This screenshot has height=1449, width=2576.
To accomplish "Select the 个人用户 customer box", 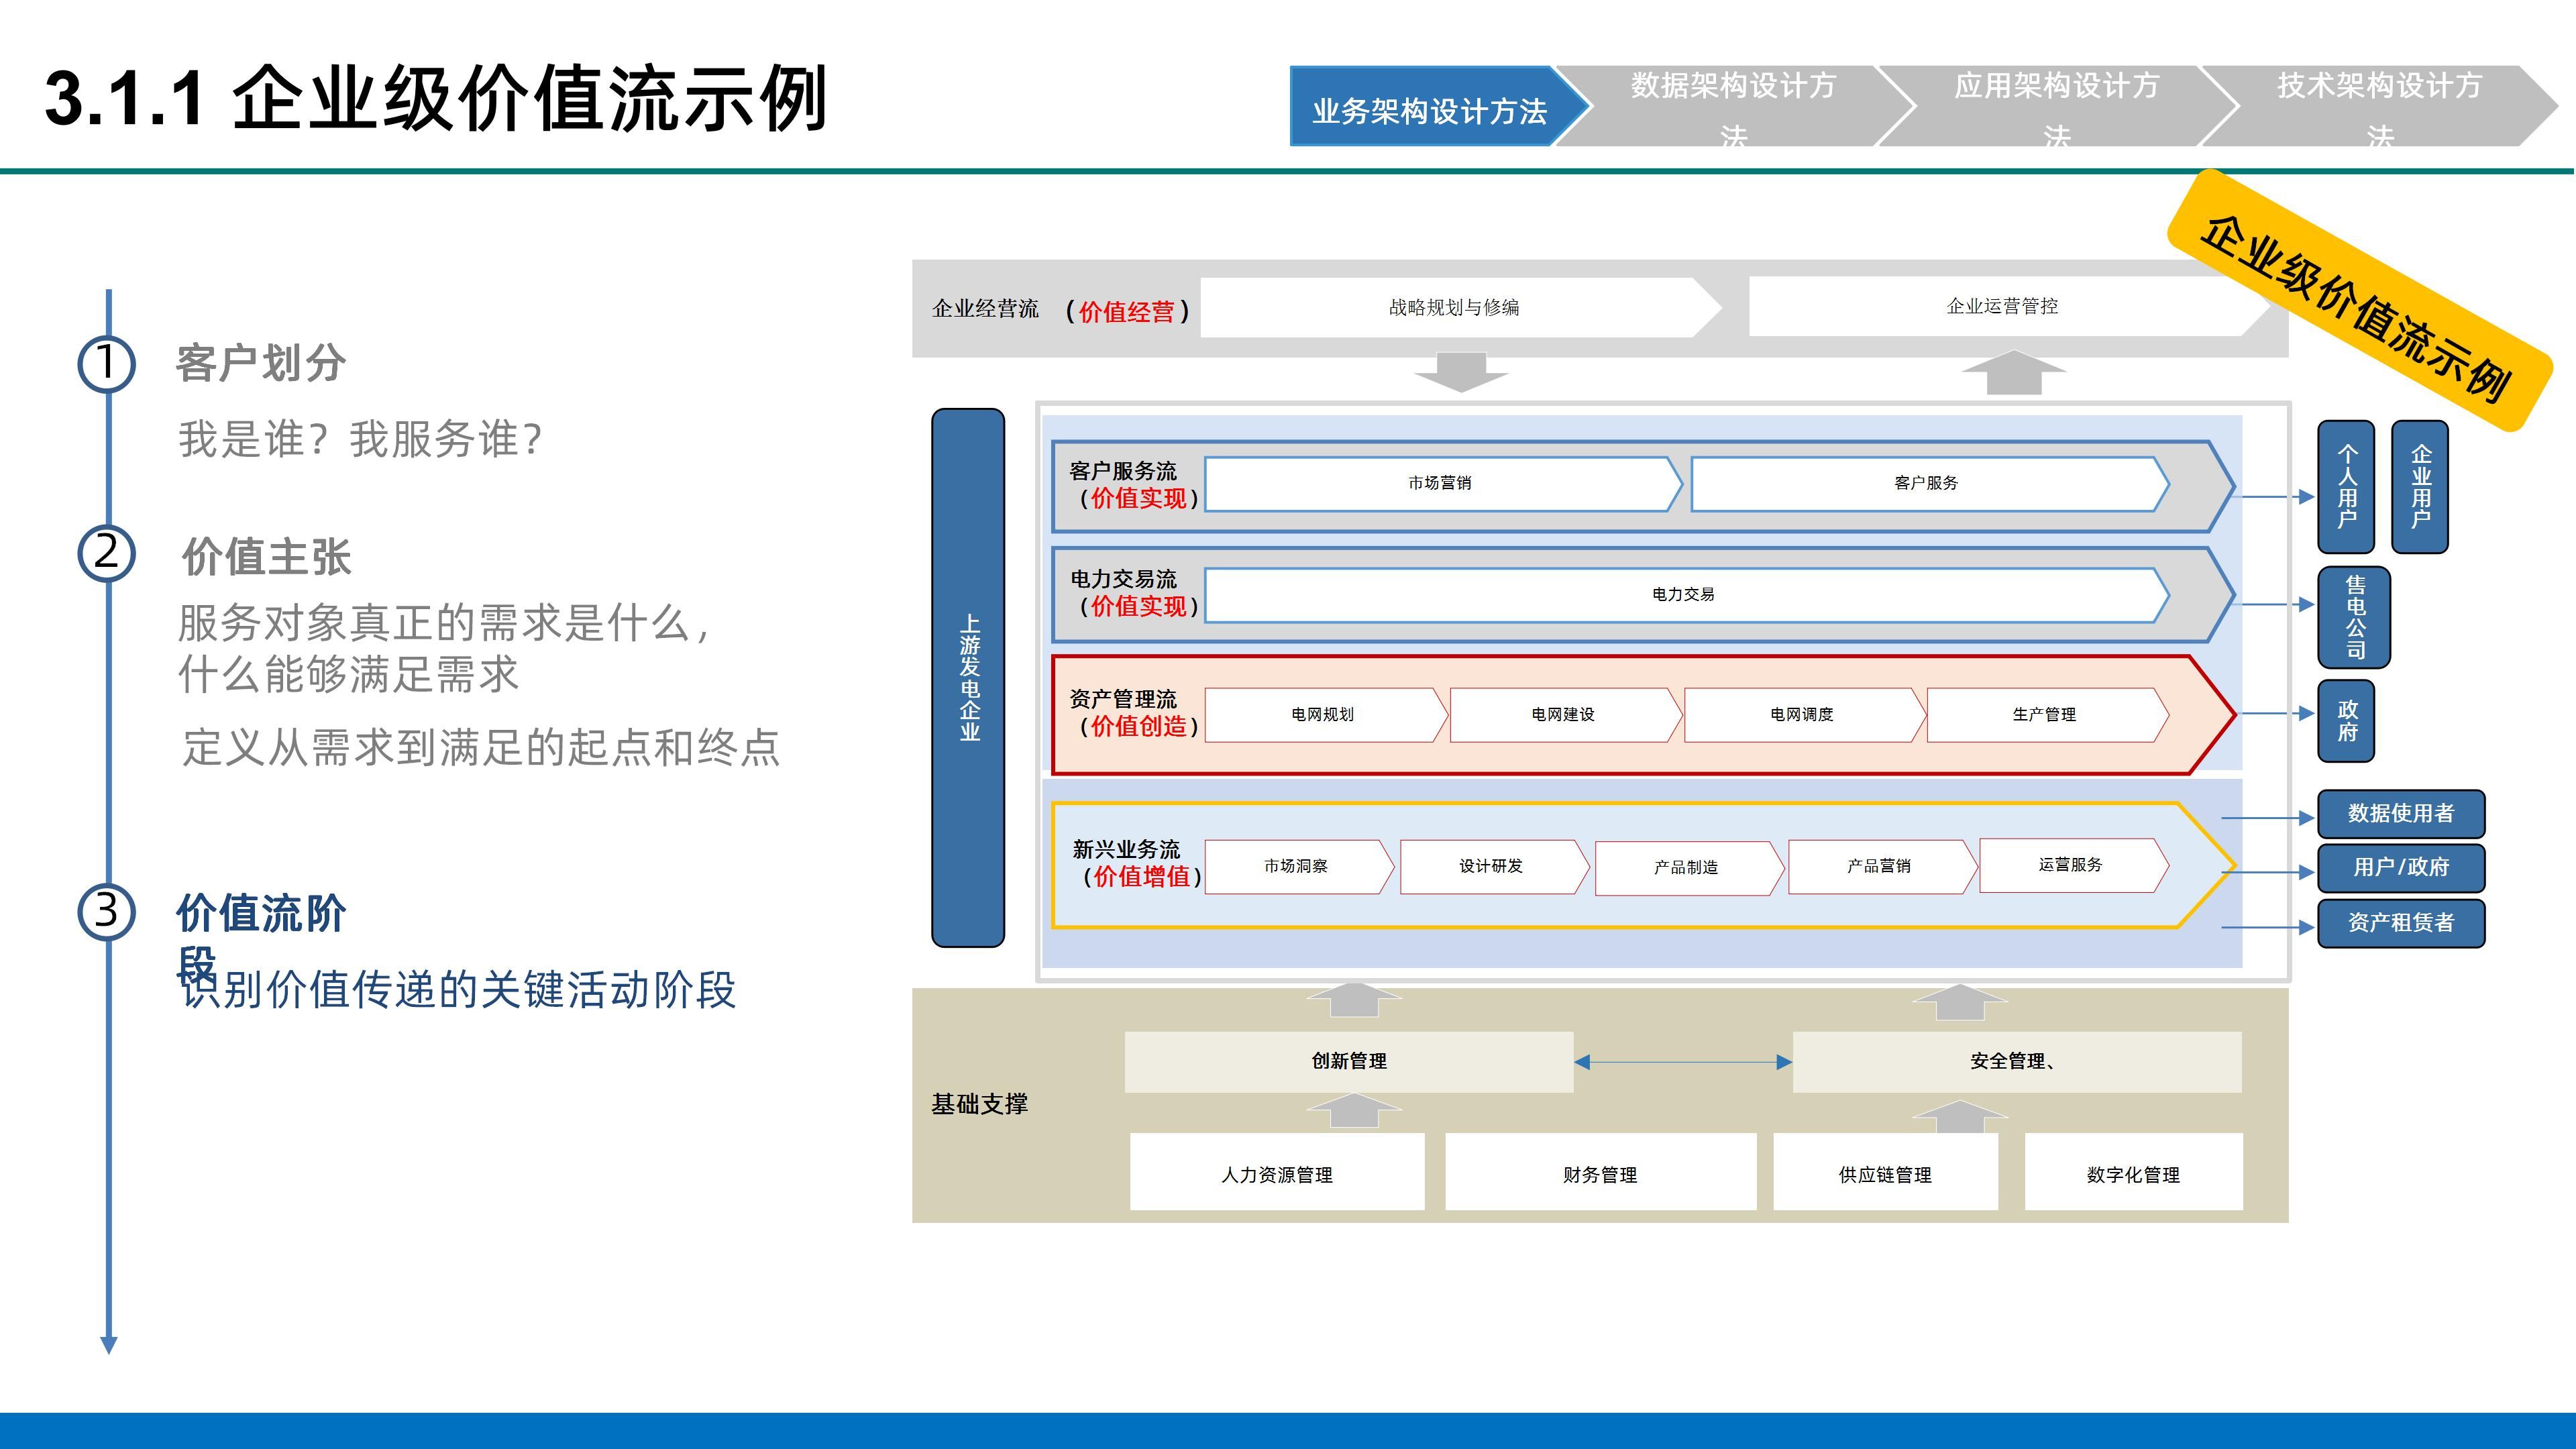I will 2346,487.
